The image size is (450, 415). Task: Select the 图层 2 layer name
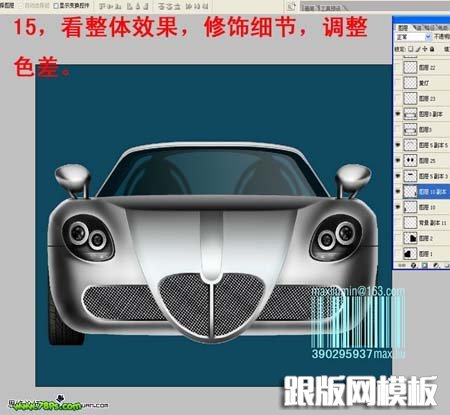426,238
